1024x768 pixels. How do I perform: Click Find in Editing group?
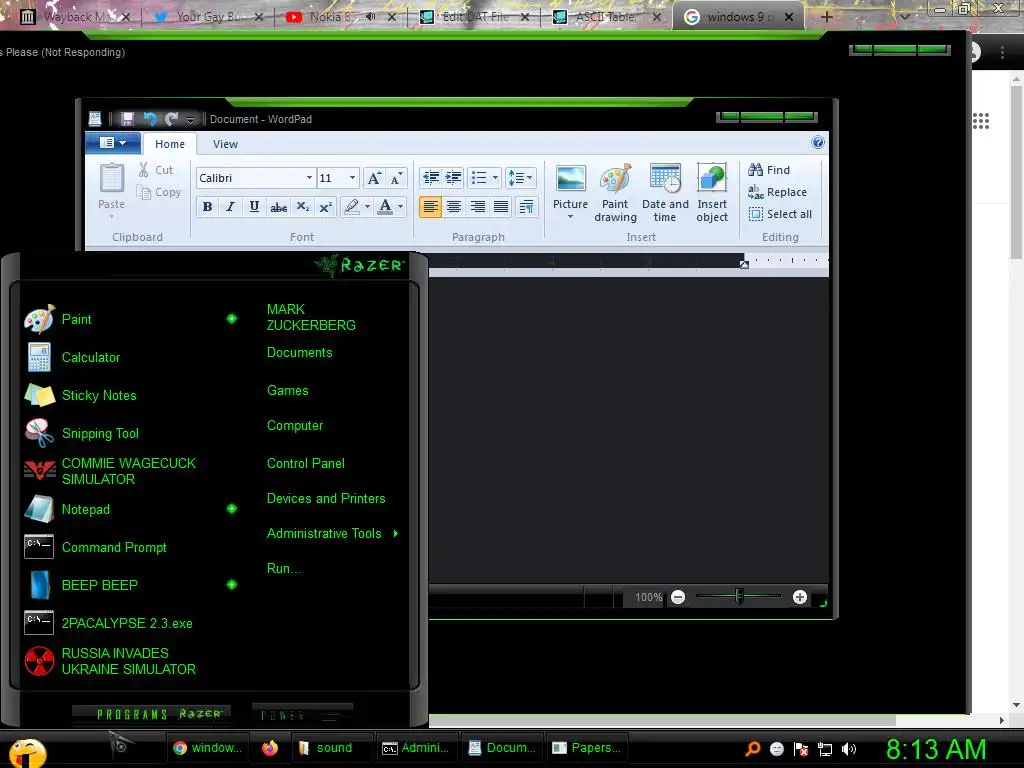(x=769, y=170)
